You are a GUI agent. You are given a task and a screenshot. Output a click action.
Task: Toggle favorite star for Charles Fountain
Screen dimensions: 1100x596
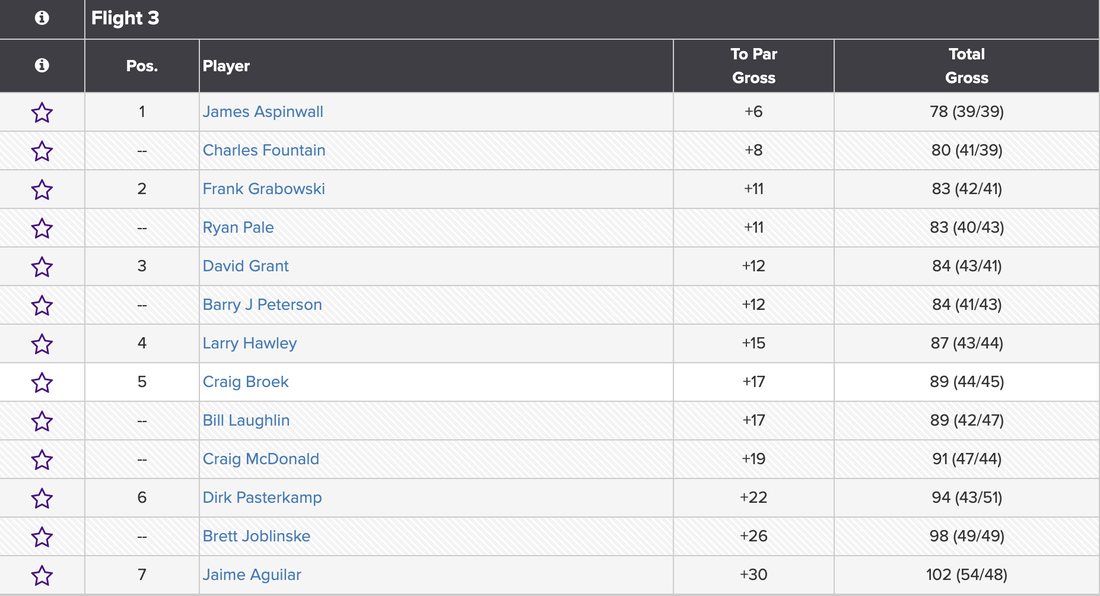coord(42,151)
